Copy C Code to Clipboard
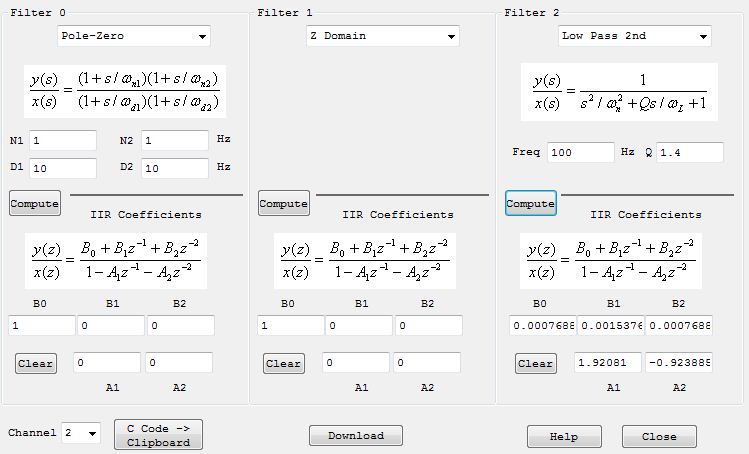Image resolution: width=749 pixels, height=454 pixels. (x=158, y=434)
